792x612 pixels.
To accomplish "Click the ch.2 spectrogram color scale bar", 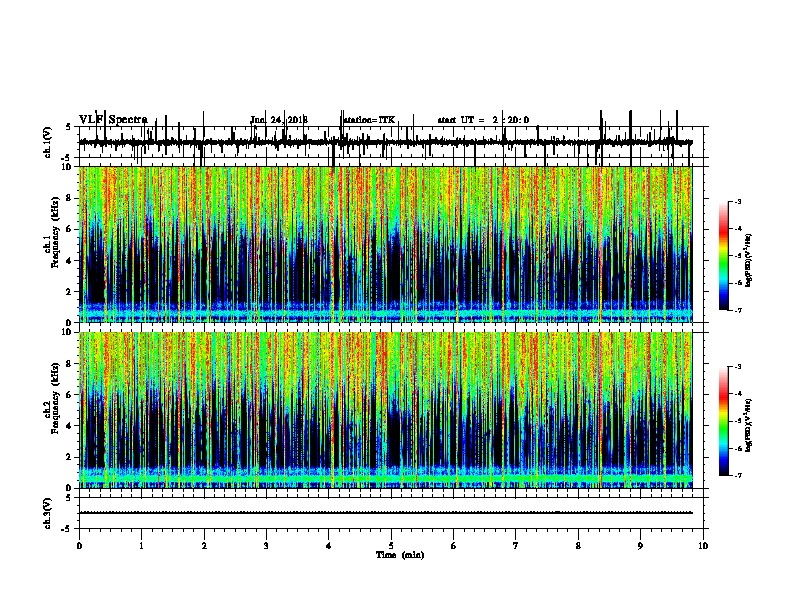I will pos(724,421).
